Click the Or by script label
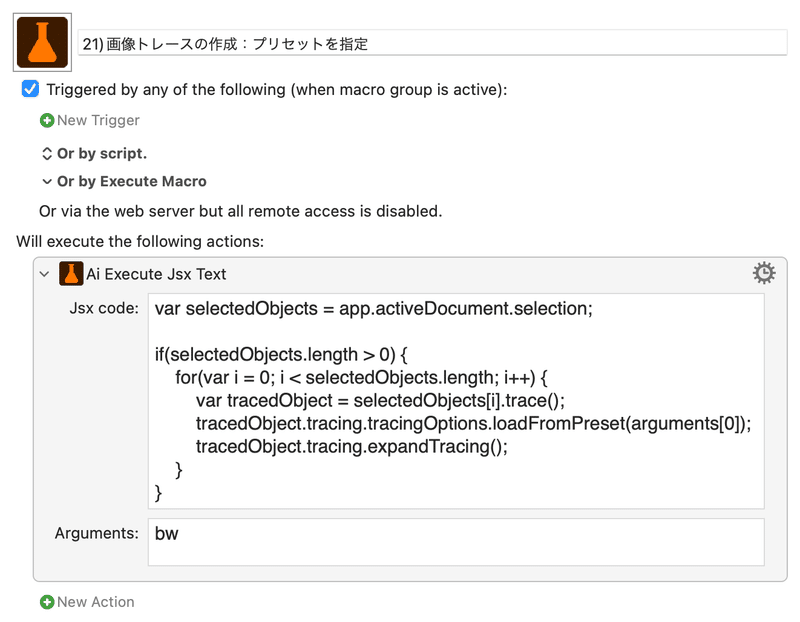This screenshot has width=800, height=622. [x=102, y=154]
